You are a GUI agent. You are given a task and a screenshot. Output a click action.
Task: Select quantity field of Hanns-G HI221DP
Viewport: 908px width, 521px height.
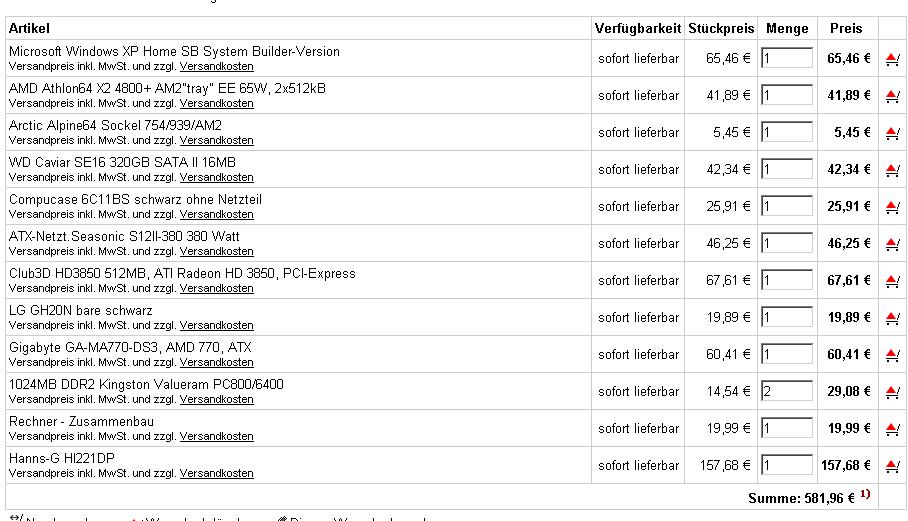point(786,465)
